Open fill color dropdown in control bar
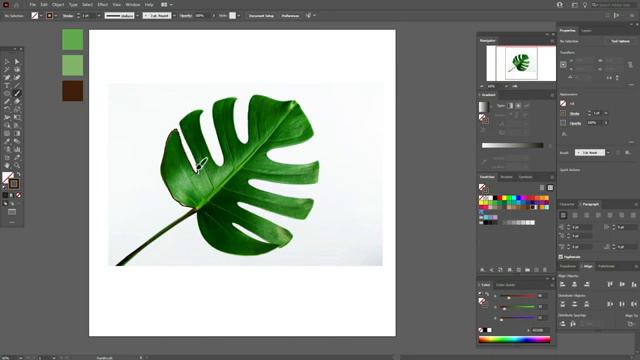640x360 pixels. (x=41, y=16)
